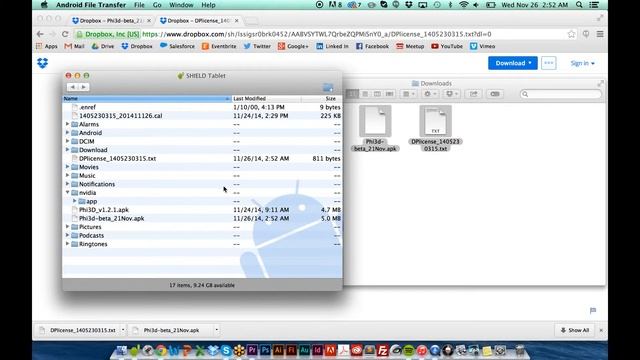Launch Photoshop from the Dock

click(x=265, y=350)
